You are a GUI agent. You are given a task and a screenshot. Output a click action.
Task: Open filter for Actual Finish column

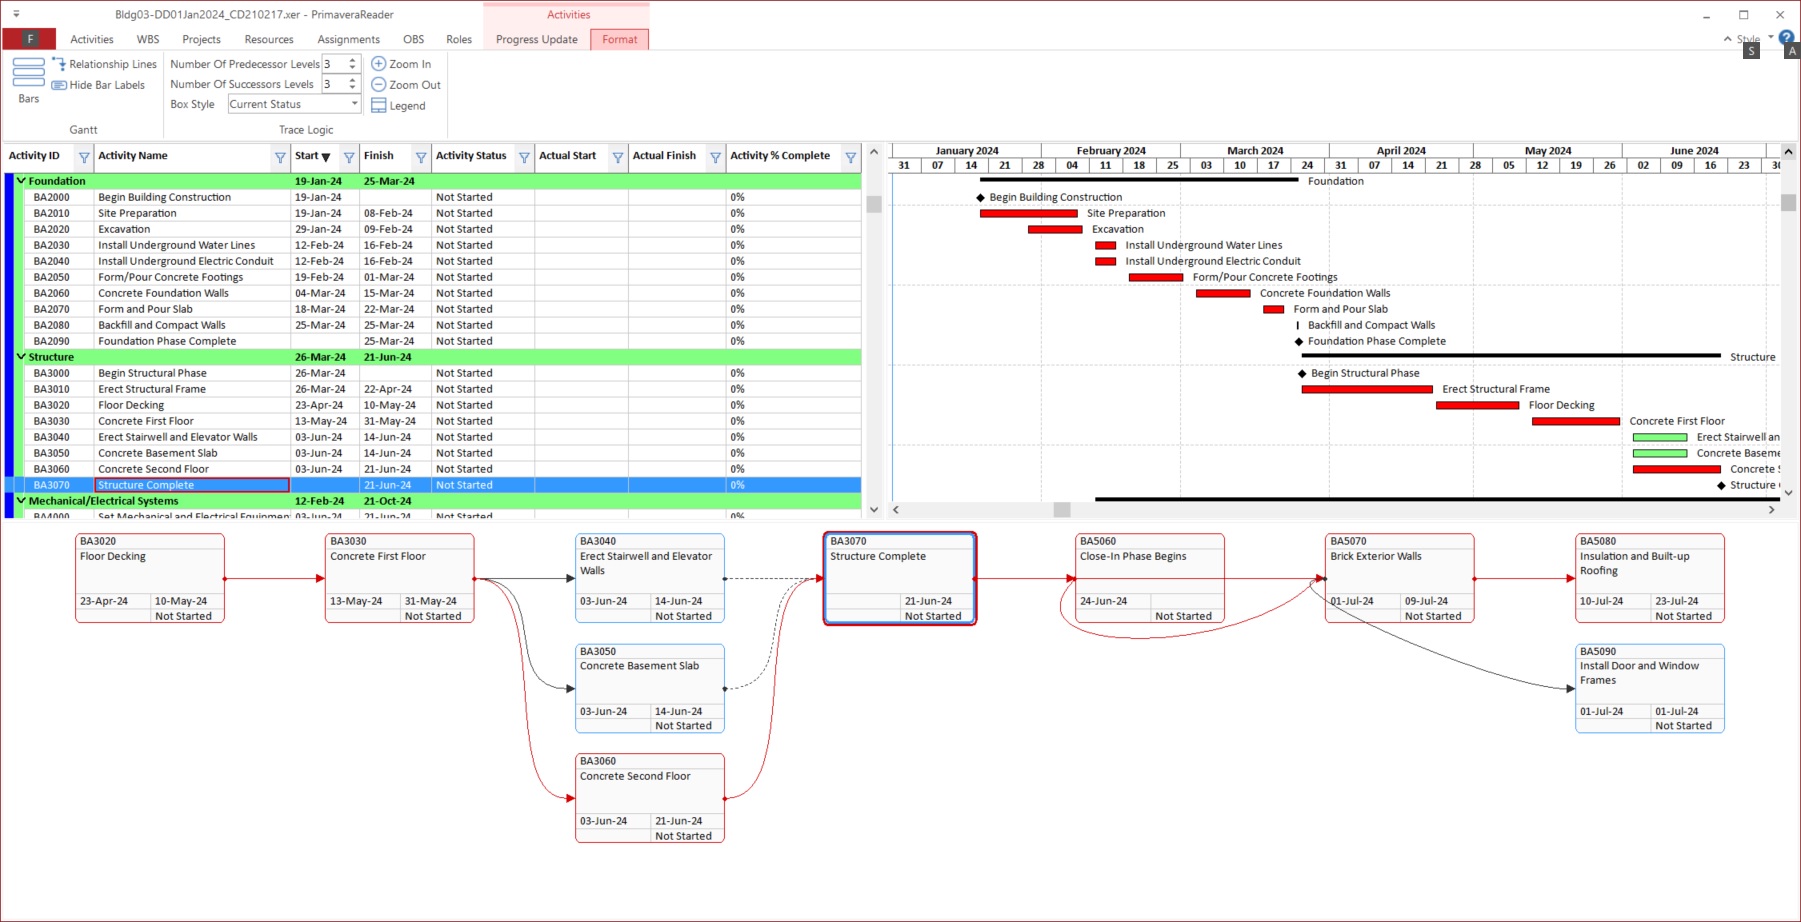click(x=715, y=157)
